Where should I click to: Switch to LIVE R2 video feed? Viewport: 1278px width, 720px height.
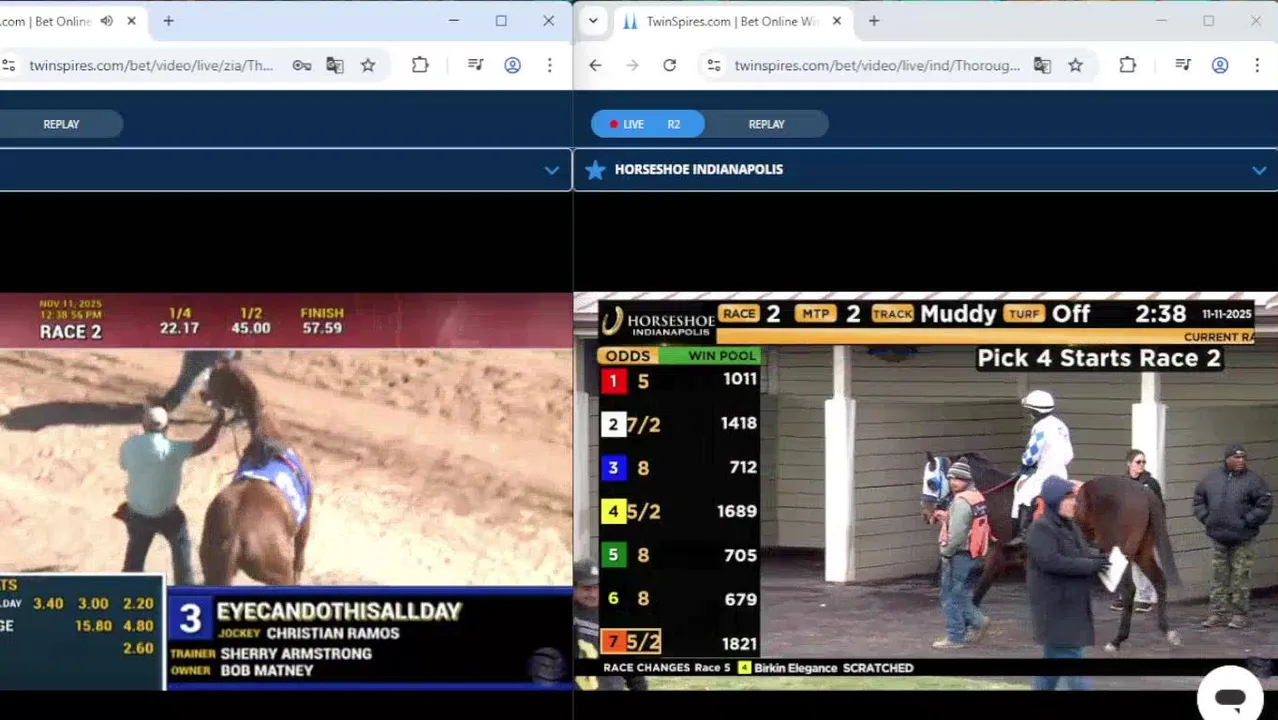click(x=647, y=124)
